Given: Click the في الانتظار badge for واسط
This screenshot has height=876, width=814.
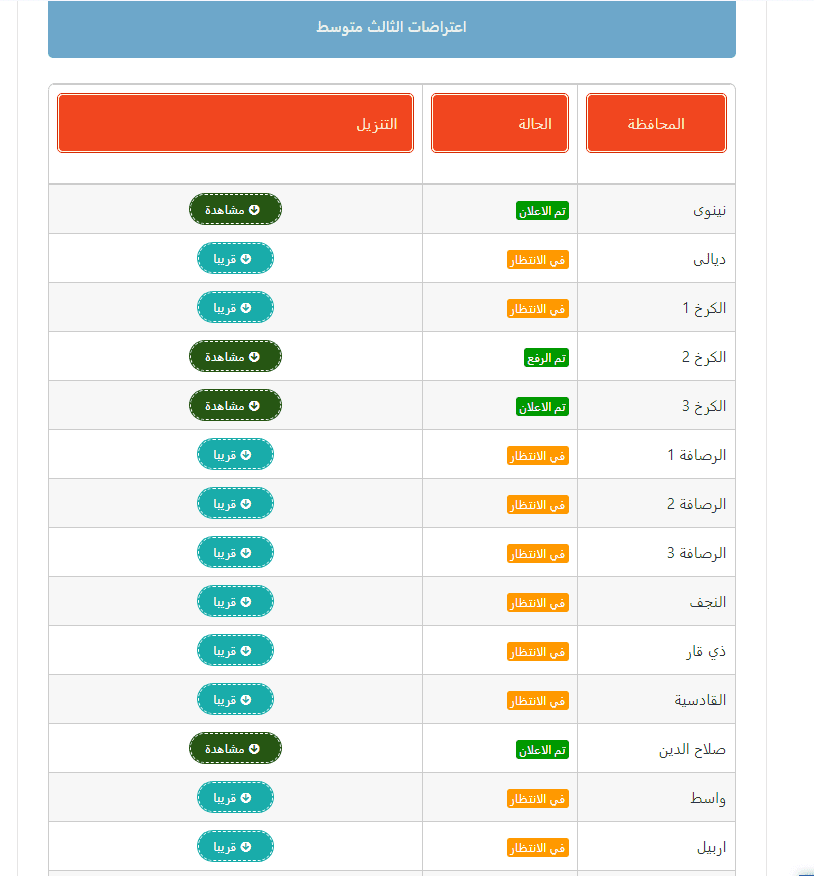Looking at the screenshot, I should pos(538,798).
